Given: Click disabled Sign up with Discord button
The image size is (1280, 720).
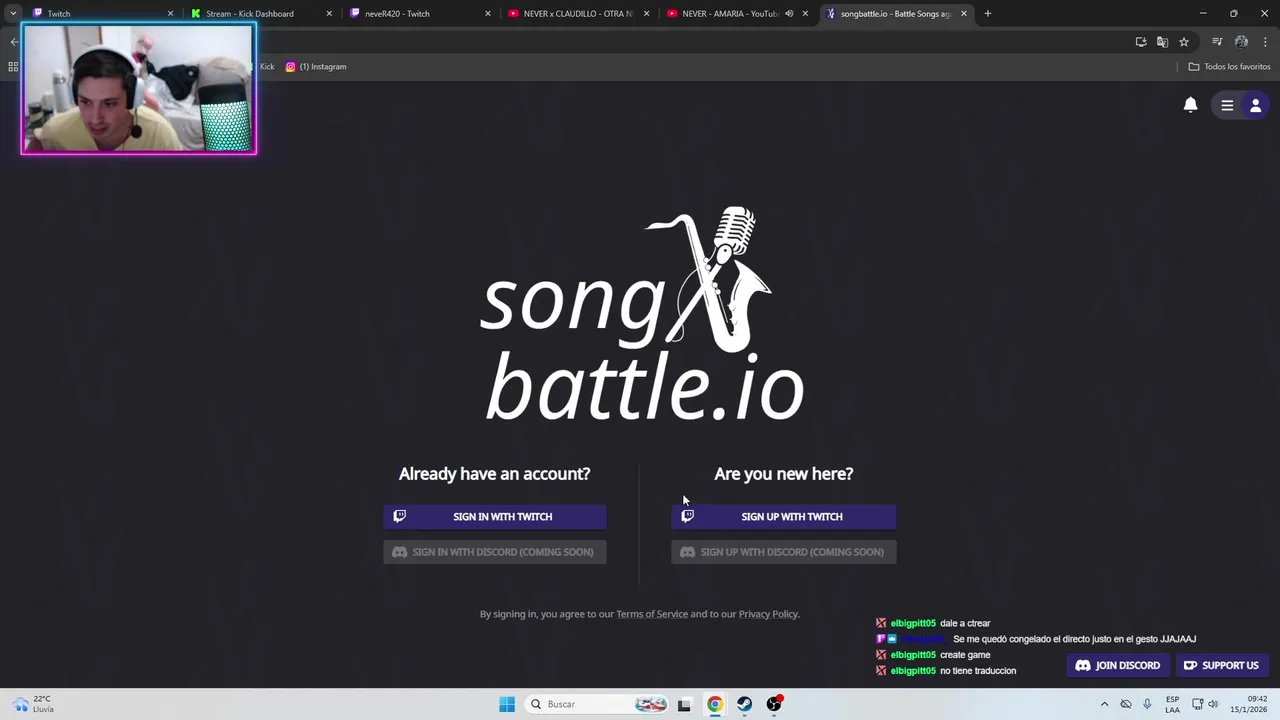Looking at the screenshot, I should click(x=783, y=552).
